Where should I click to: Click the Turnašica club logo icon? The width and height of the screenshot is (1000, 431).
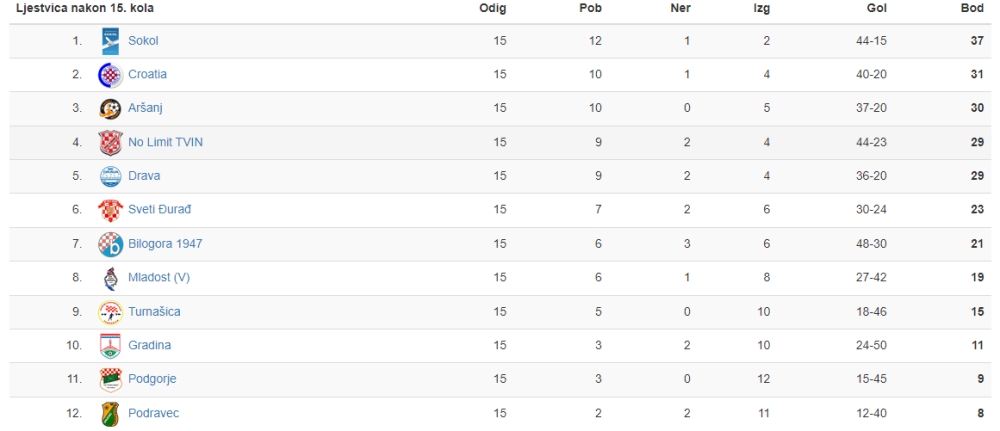click(110, 312)
